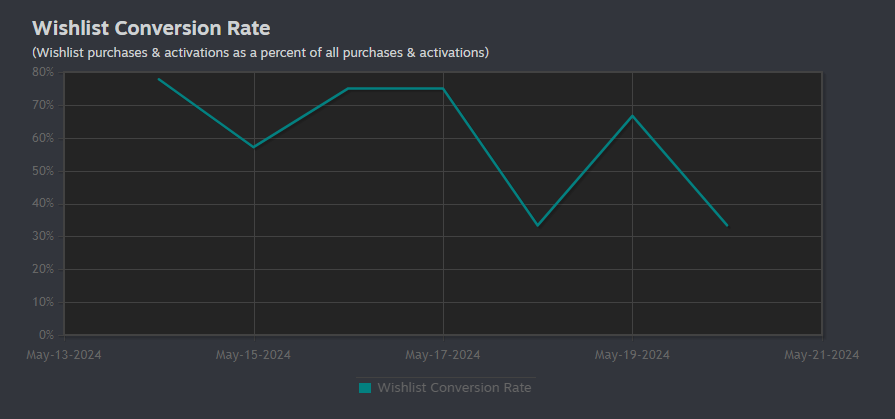The image size is (895, 419).
Task: Click the May-13-2024 x-axis label
Action: tap(64, 355)
